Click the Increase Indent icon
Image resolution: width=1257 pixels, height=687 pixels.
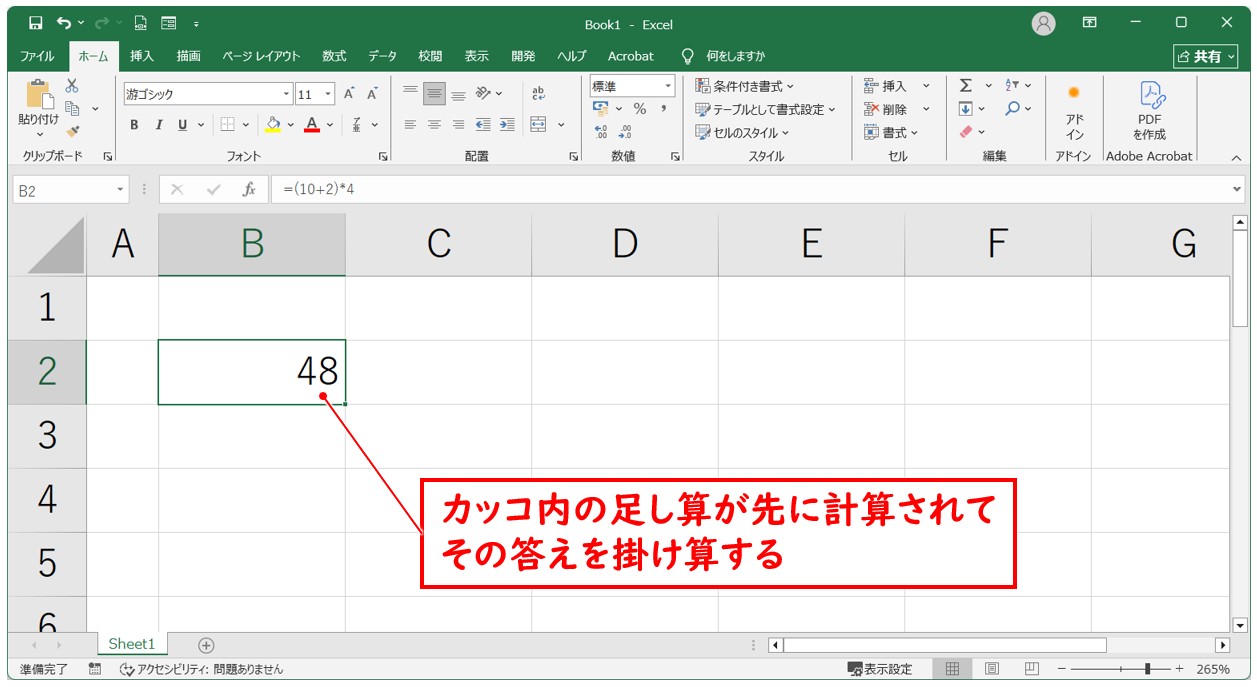coord(507,125)
